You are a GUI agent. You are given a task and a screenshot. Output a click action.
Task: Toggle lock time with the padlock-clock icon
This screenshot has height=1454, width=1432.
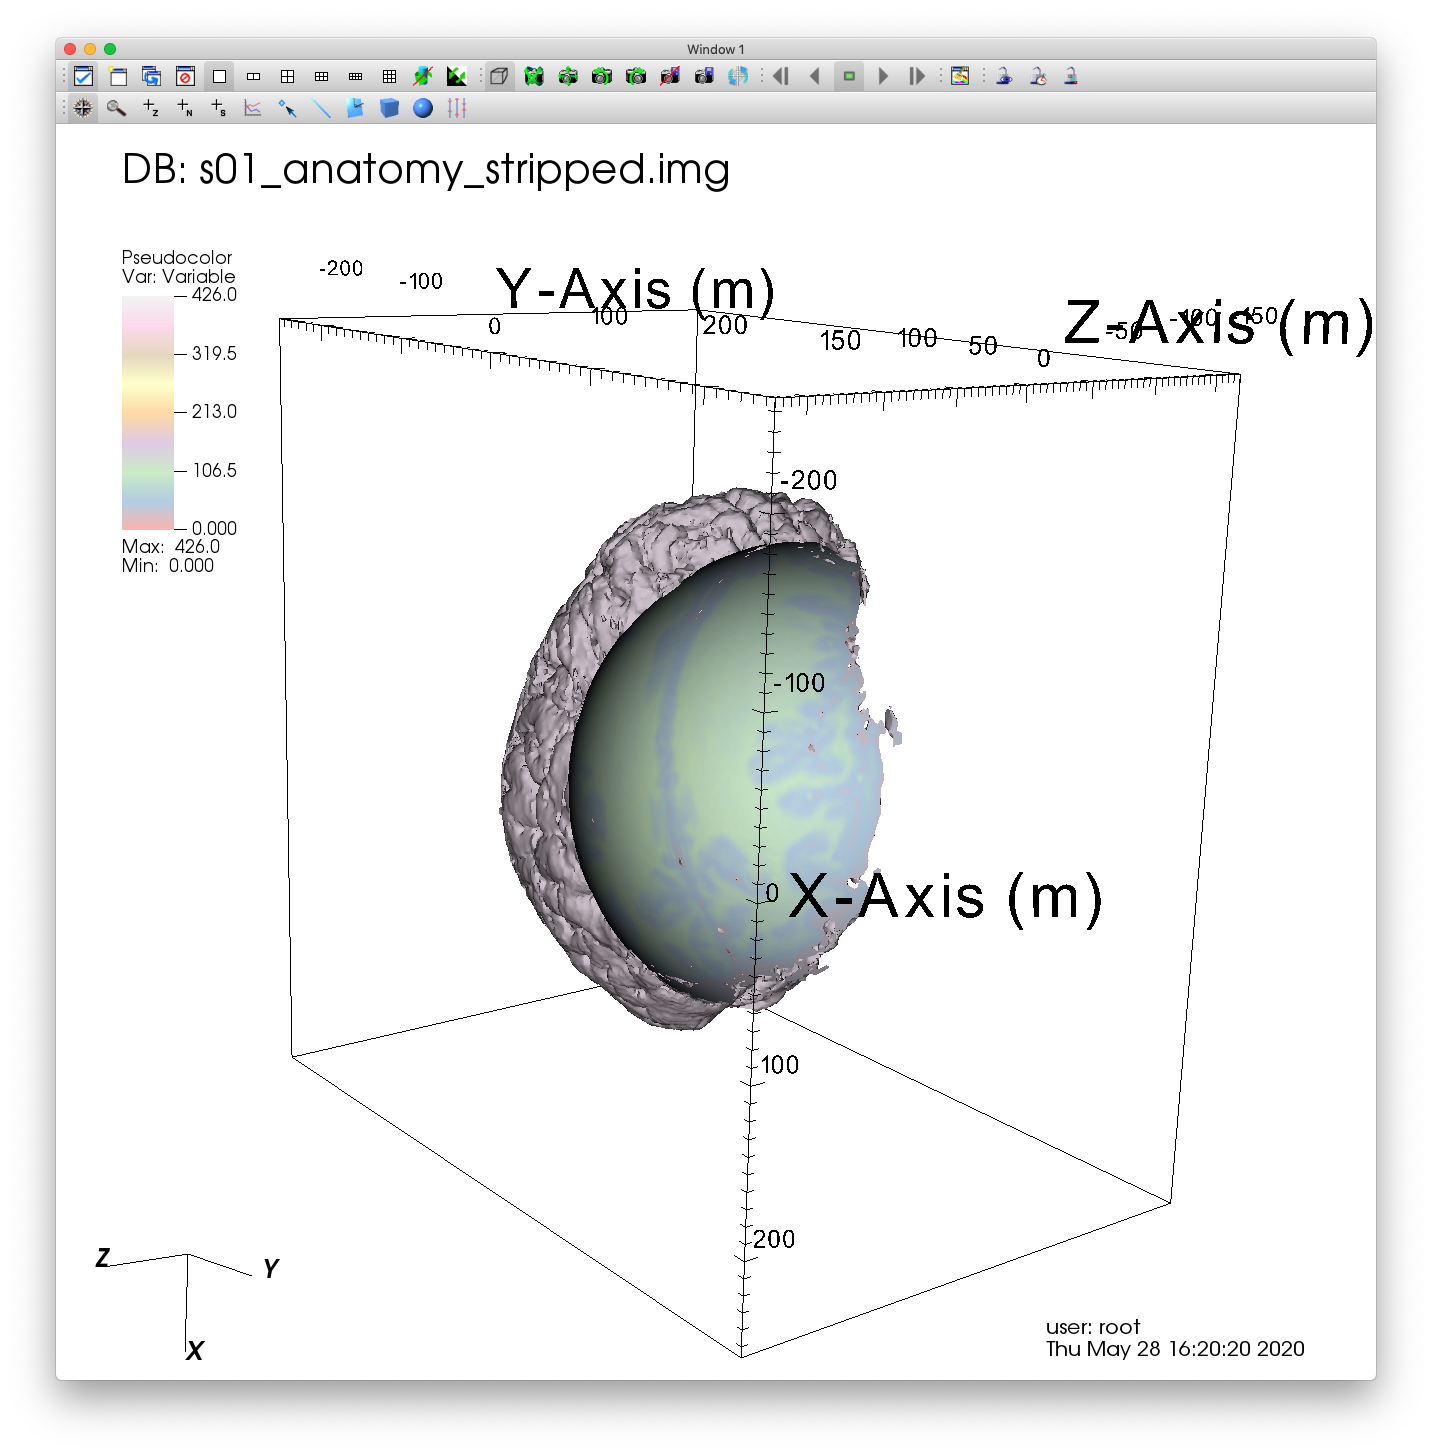(1037, 76)
